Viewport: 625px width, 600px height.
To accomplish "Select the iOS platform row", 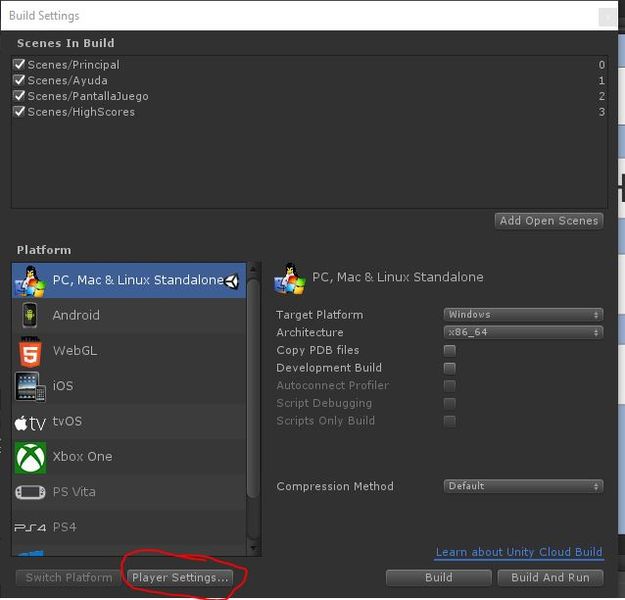I will point(129,386).
